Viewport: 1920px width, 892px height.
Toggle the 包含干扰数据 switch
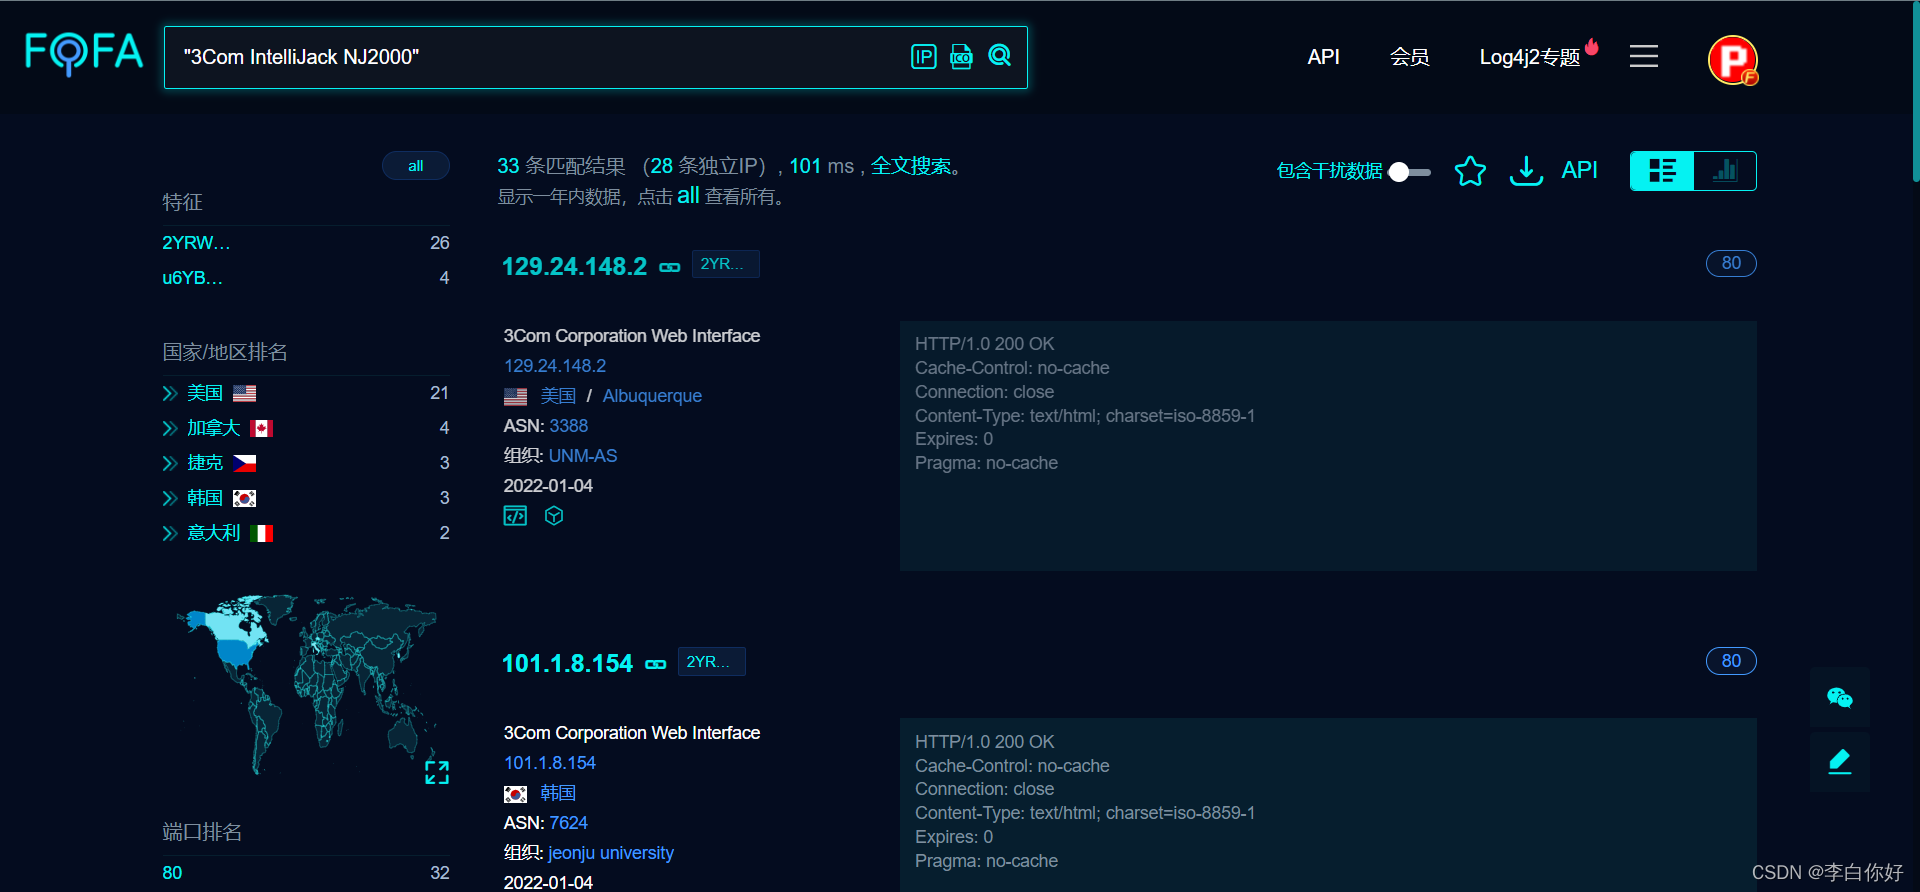point(1409,172)
